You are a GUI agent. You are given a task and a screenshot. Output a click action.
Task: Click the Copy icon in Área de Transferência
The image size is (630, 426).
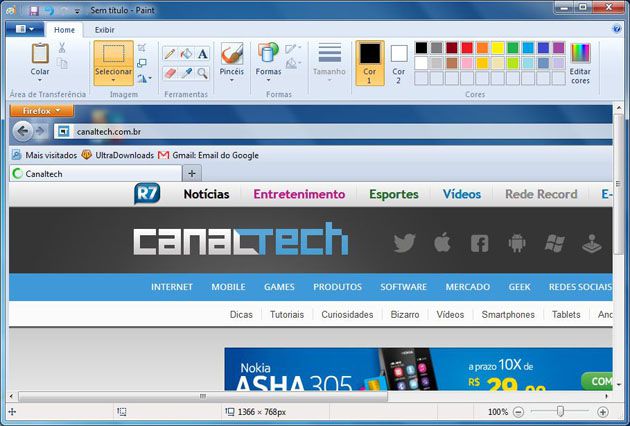tap(62, 63)
